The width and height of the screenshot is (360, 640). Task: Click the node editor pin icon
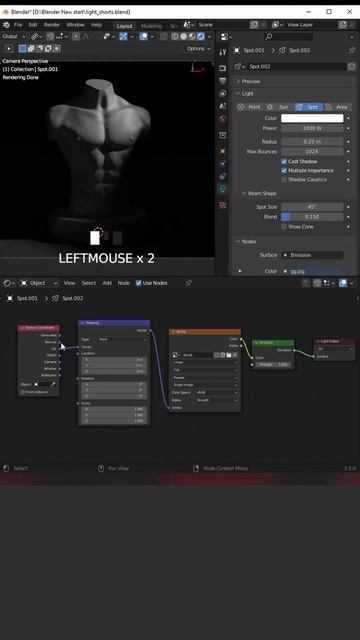188,283
